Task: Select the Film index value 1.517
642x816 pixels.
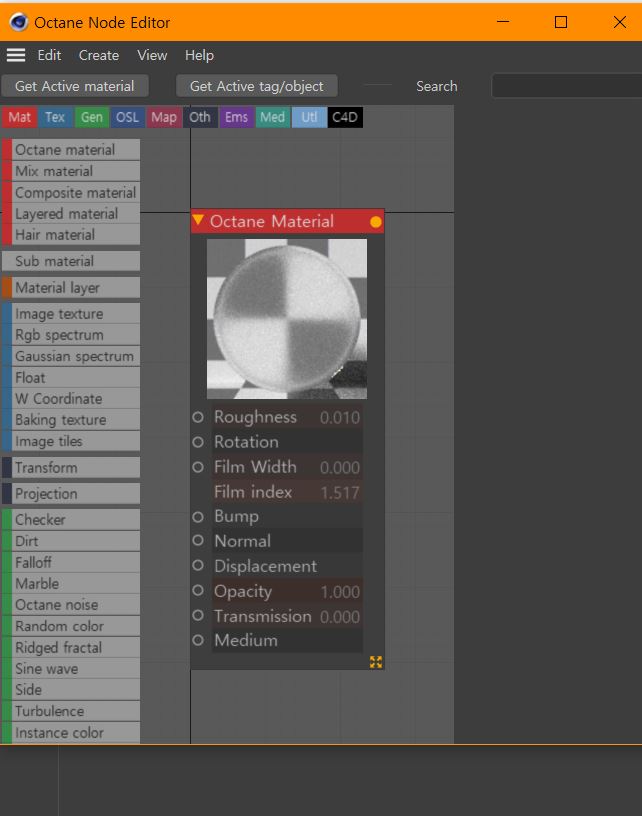Action: [x=340, y=492]
